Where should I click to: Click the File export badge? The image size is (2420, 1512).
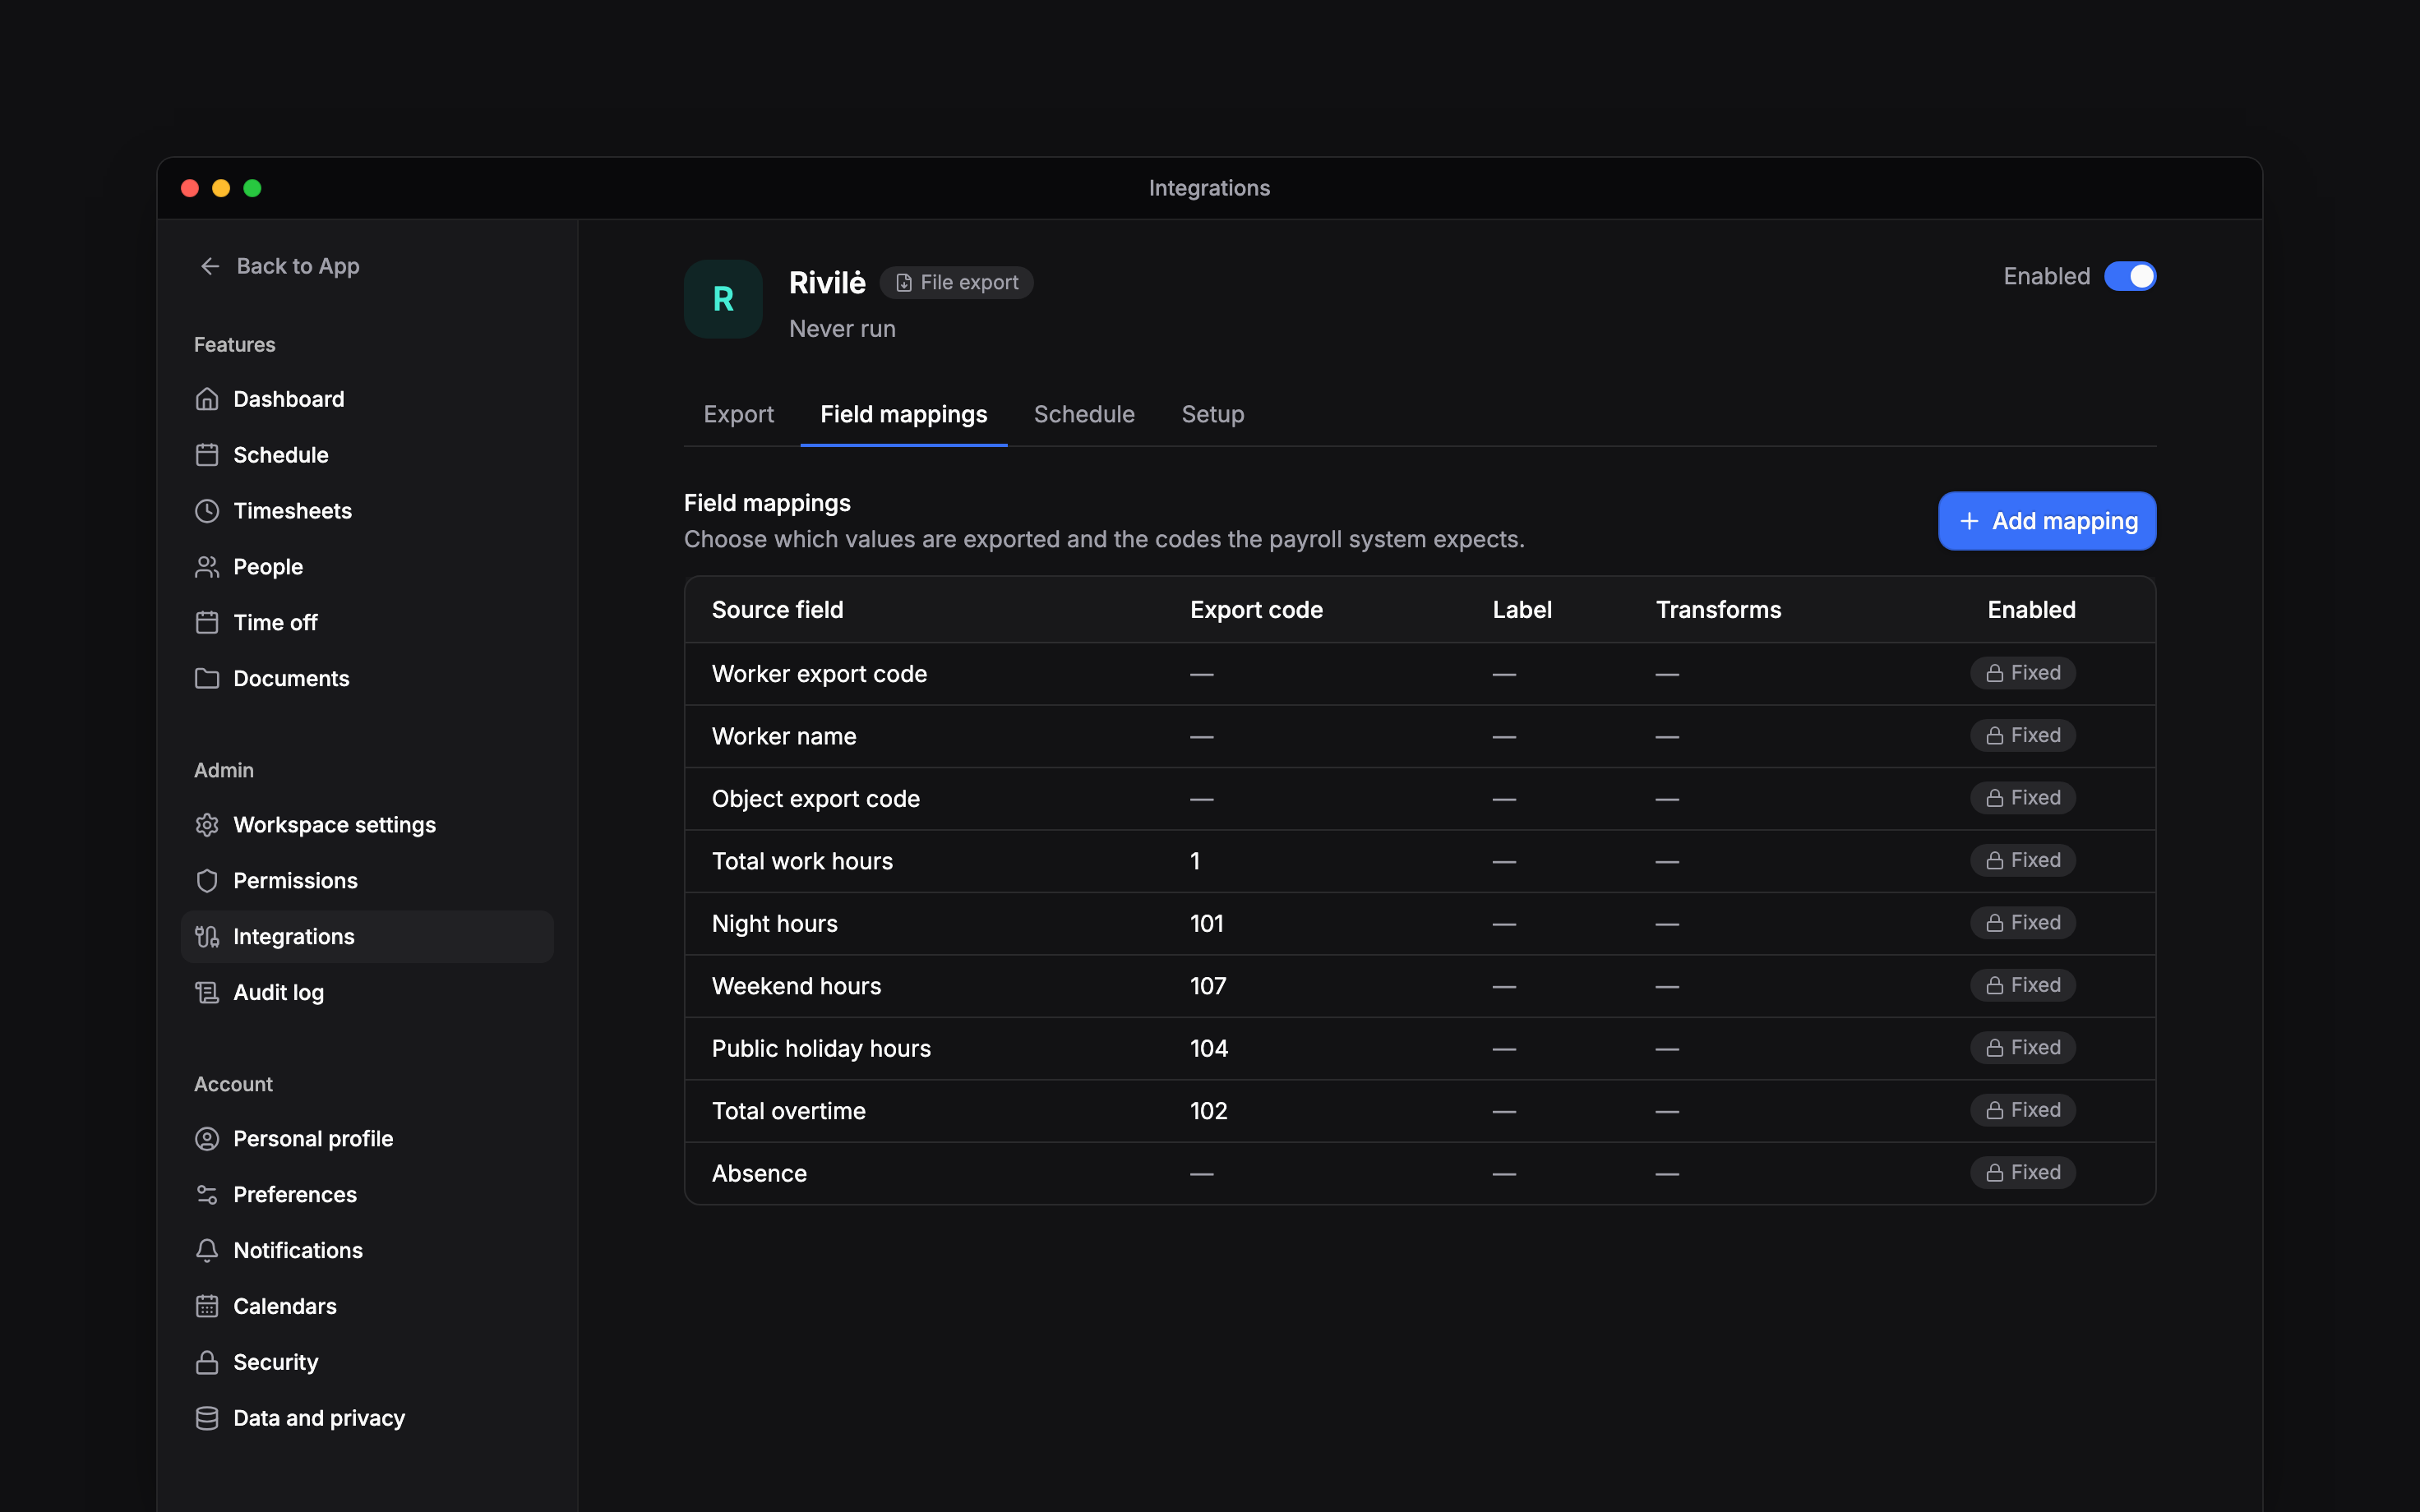click(x=957, y=283)
